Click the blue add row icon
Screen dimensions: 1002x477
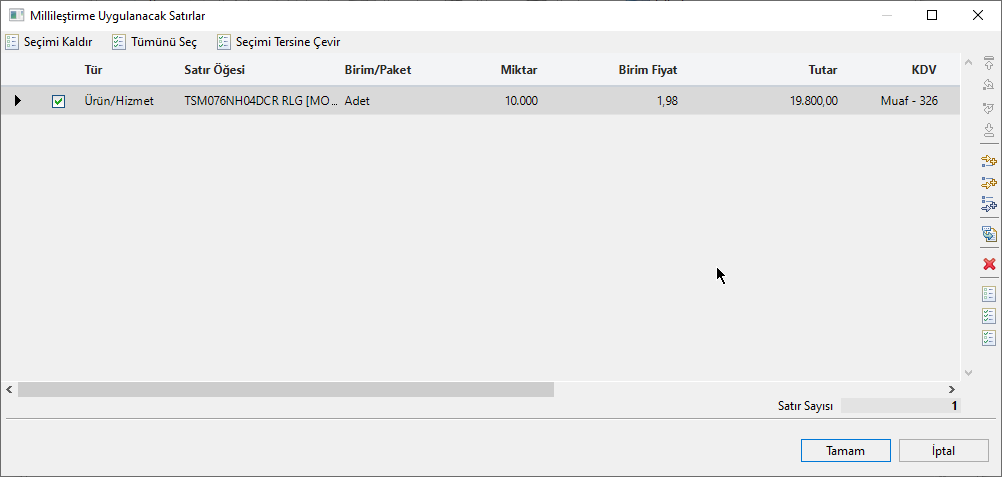989,204
